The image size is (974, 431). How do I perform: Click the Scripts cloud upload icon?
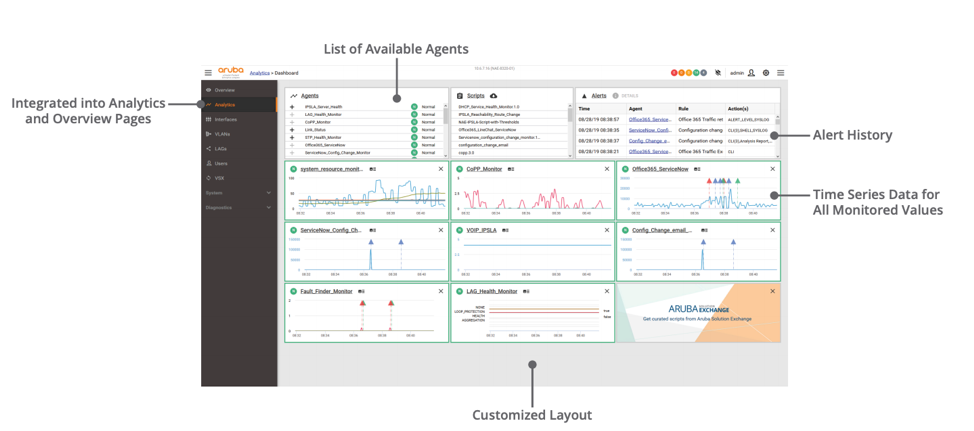point(494,96)
